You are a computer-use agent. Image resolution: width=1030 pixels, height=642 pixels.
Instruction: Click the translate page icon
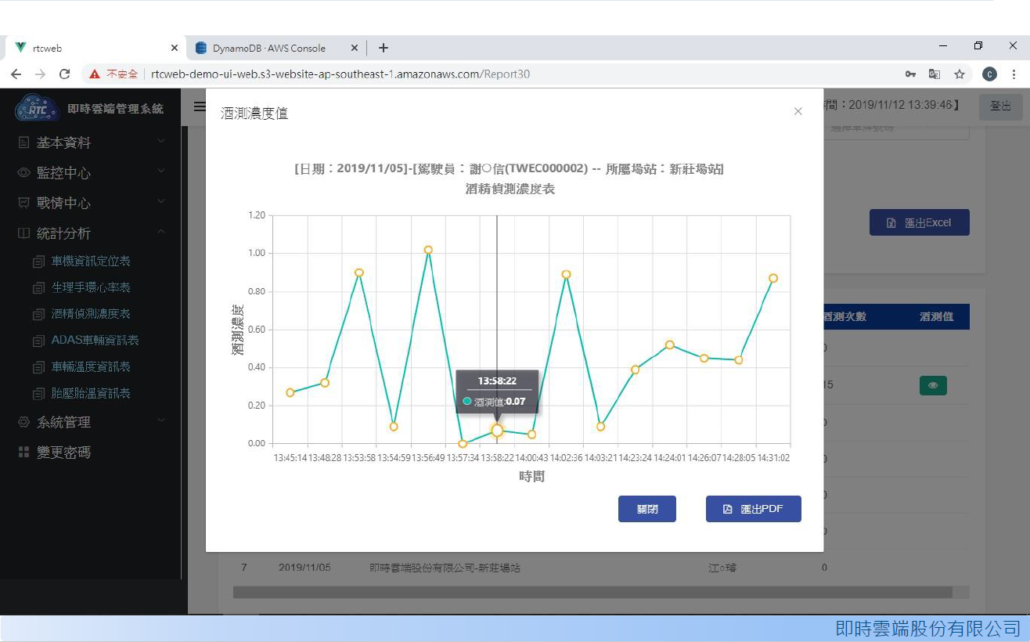[x=934, y=74]
